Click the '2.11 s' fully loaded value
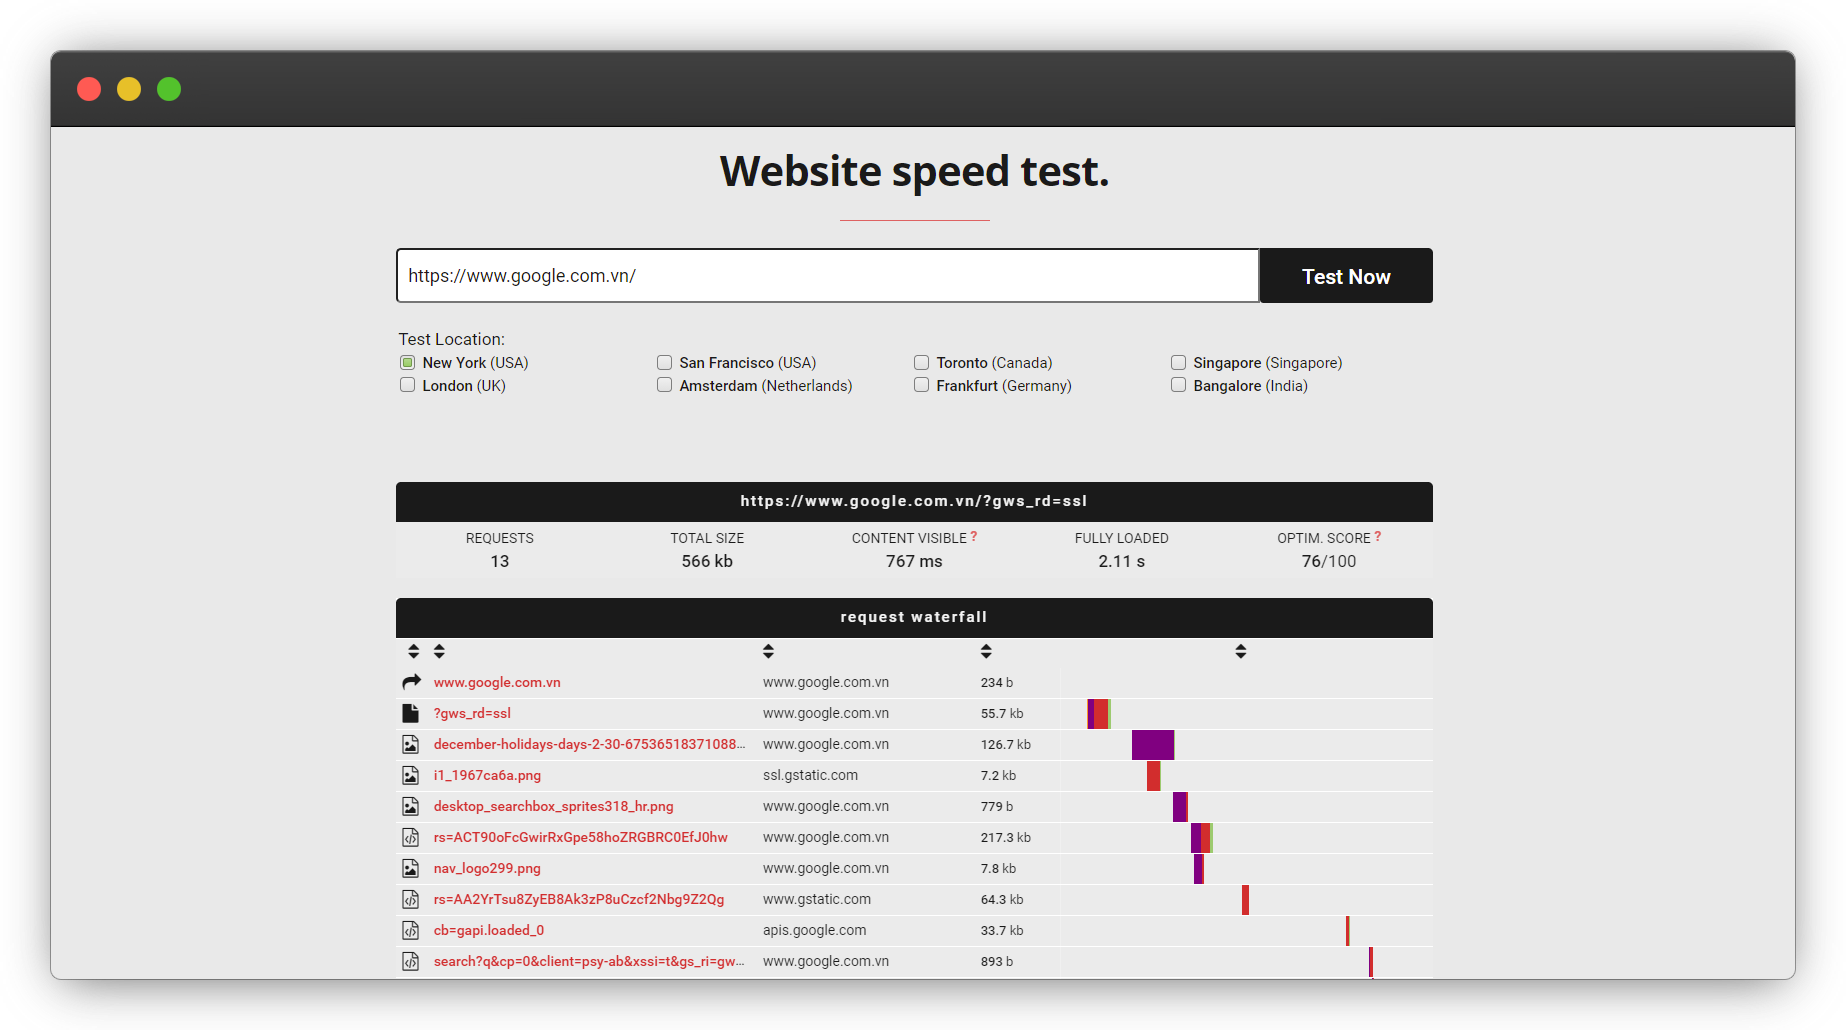This screenshot has width=1846, height=1030. coord(1121,561)
